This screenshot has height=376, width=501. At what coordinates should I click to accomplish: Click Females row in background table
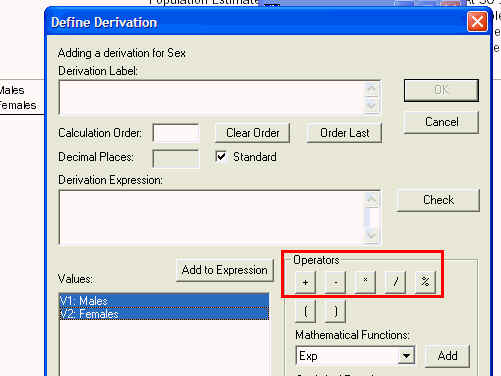click(x=18, y=105)
